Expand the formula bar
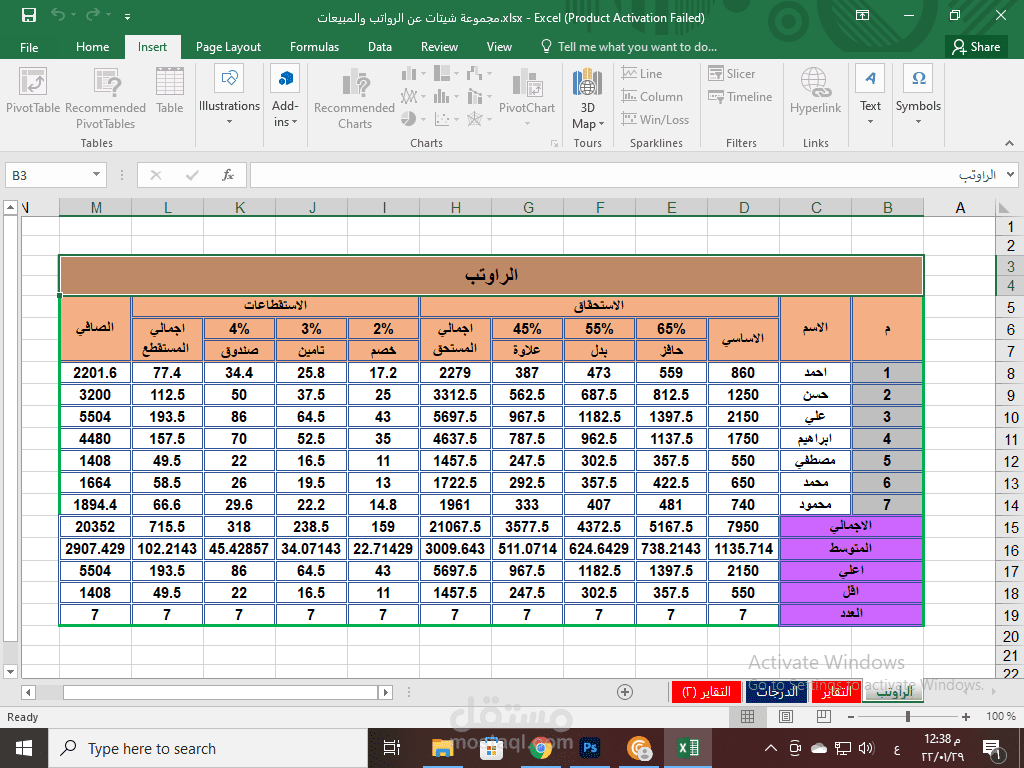Image resolution: width=1024 pixels, height=768 pixels. click(1011, 174)
